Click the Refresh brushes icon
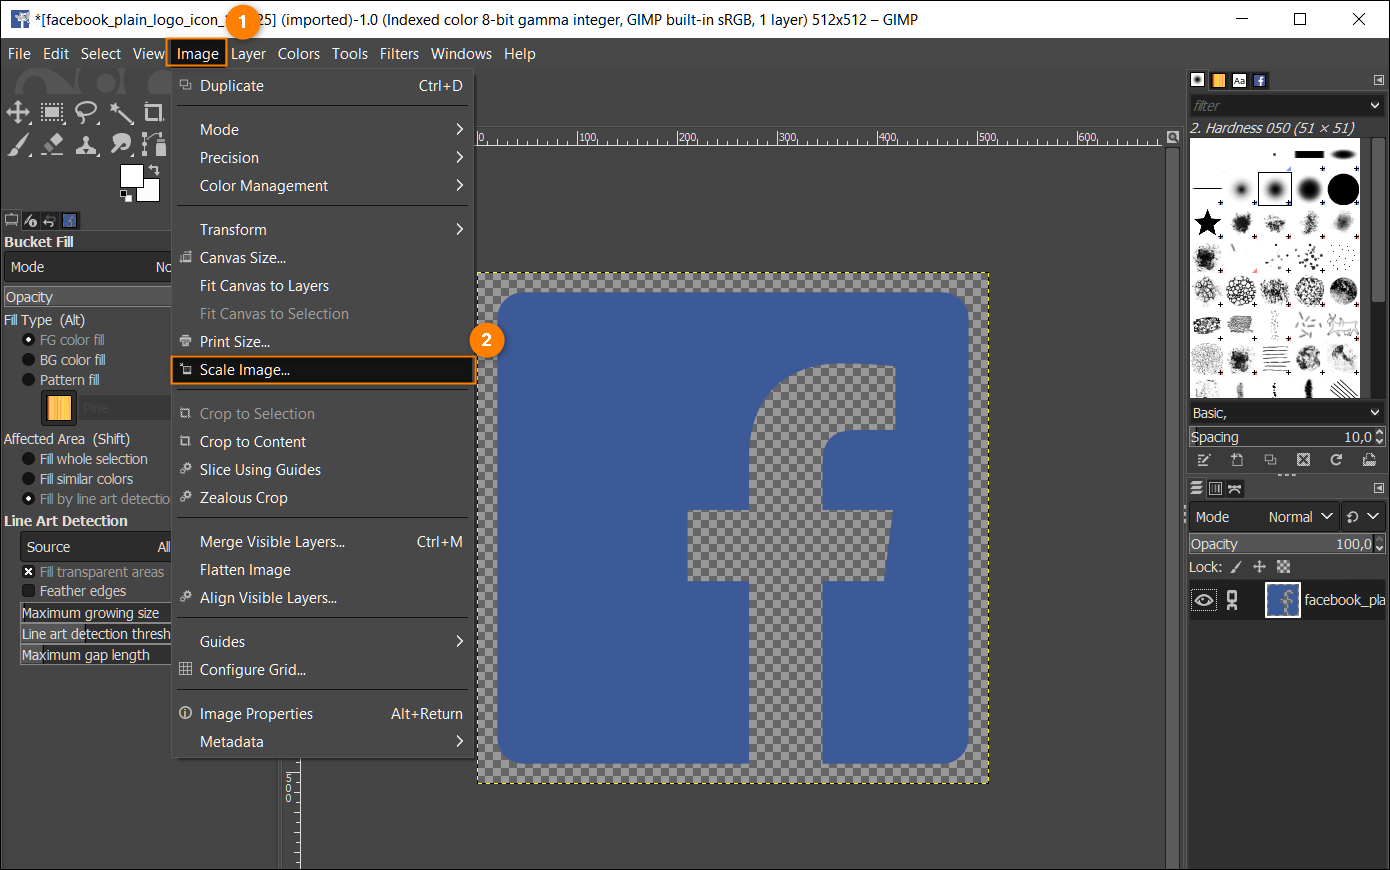Screen dimensions: 1390x870 pyautogui.click(x=1336, y=460)
